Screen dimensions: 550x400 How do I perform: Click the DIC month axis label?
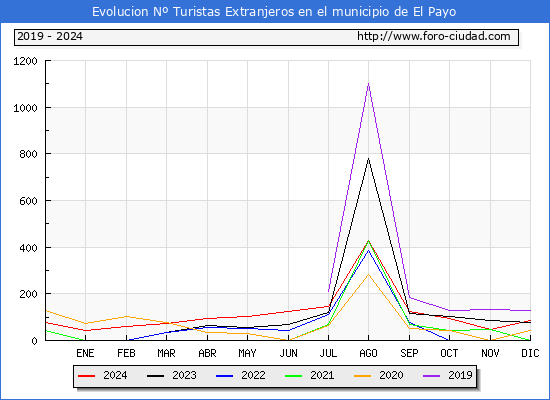[530, 353]
